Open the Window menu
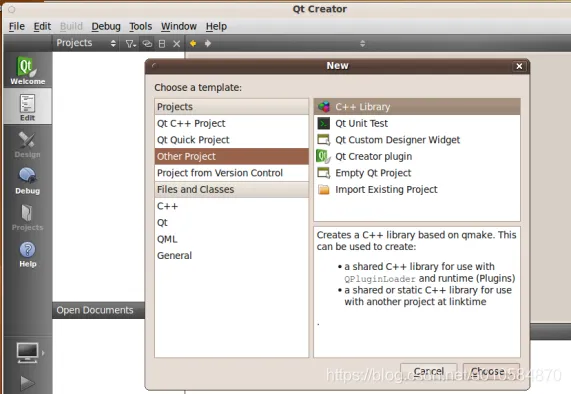This screenshot has width=571, height=394. 179,26
